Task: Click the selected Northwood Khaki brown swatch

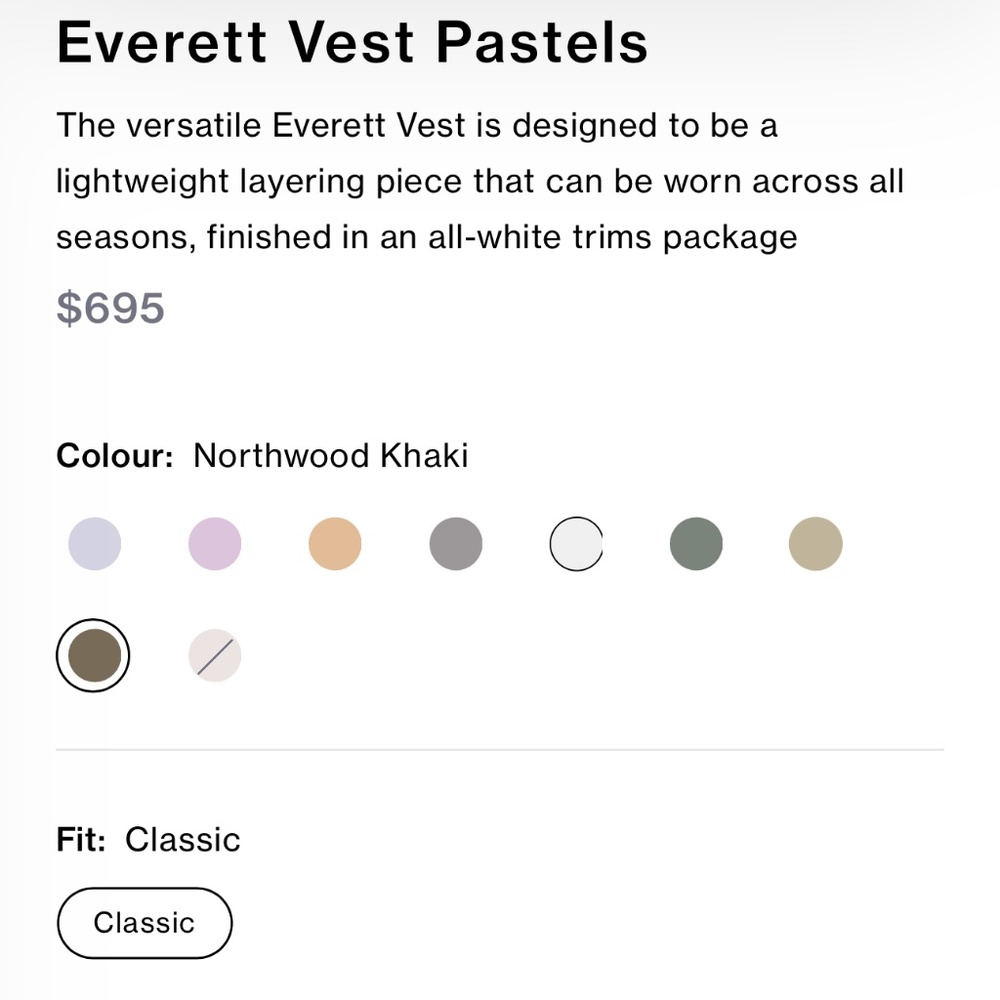Action: [93, 656]
